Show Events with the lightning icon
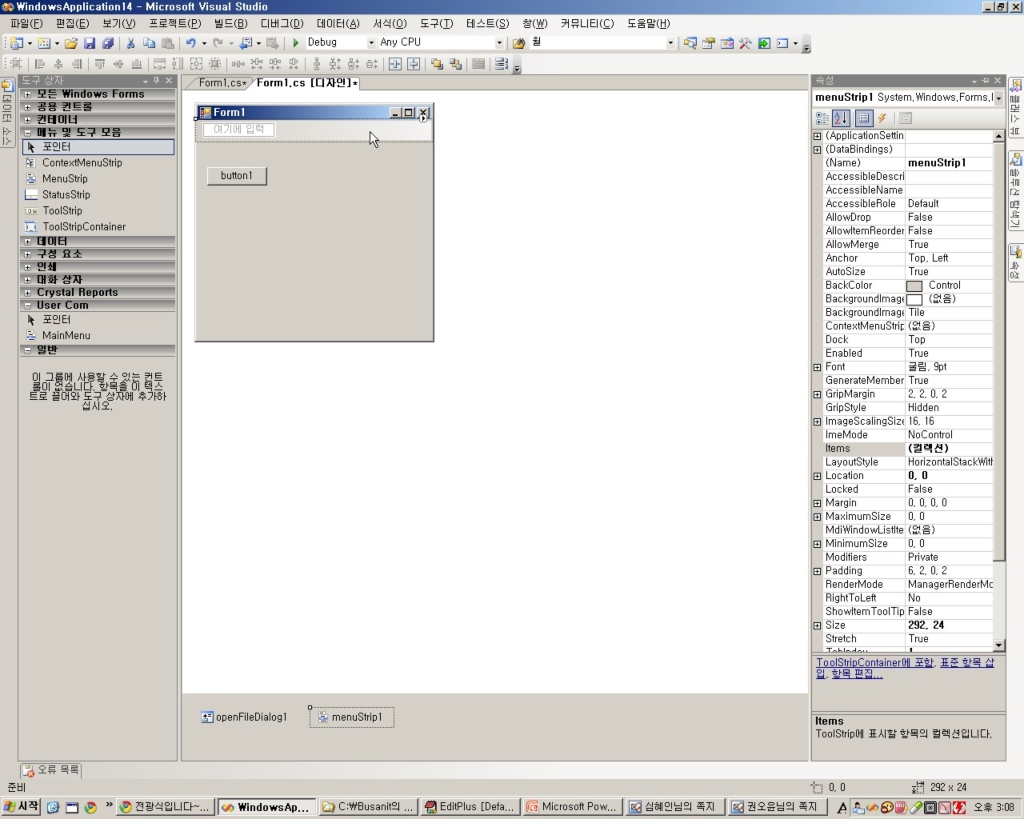 (882, 118)
